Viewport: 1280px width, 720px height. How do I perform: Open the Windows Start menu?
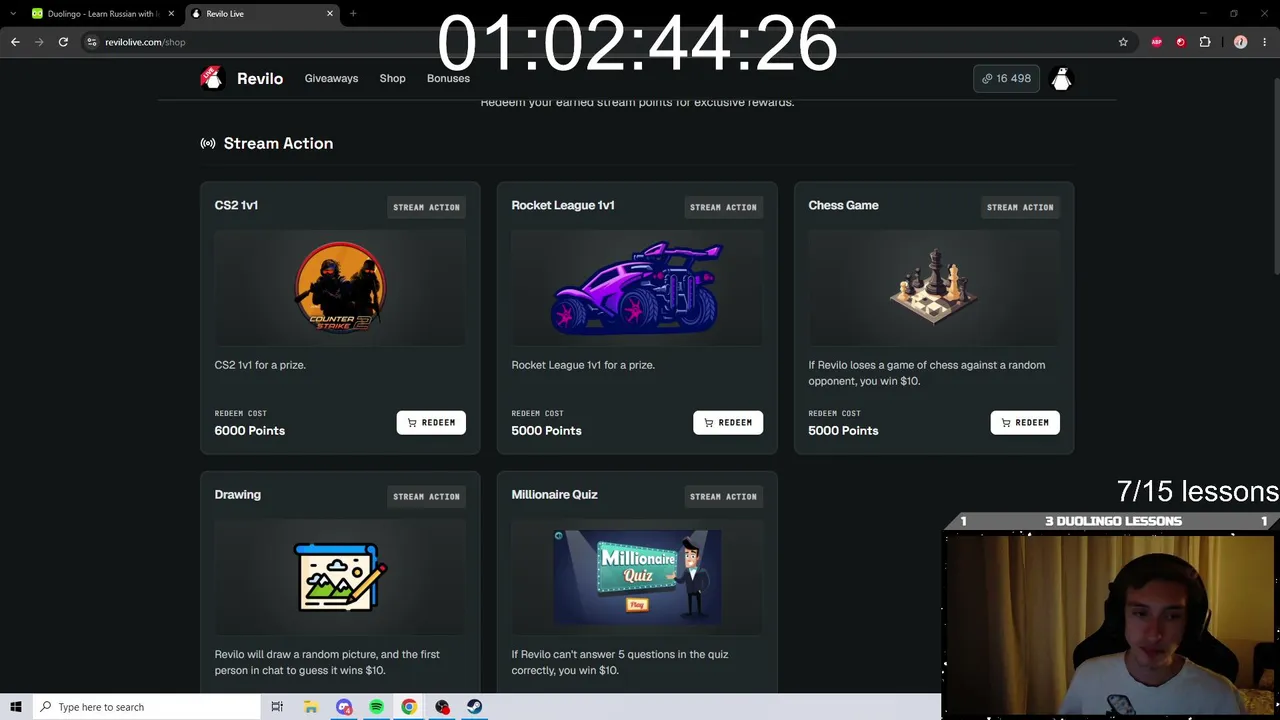[16, 707]
